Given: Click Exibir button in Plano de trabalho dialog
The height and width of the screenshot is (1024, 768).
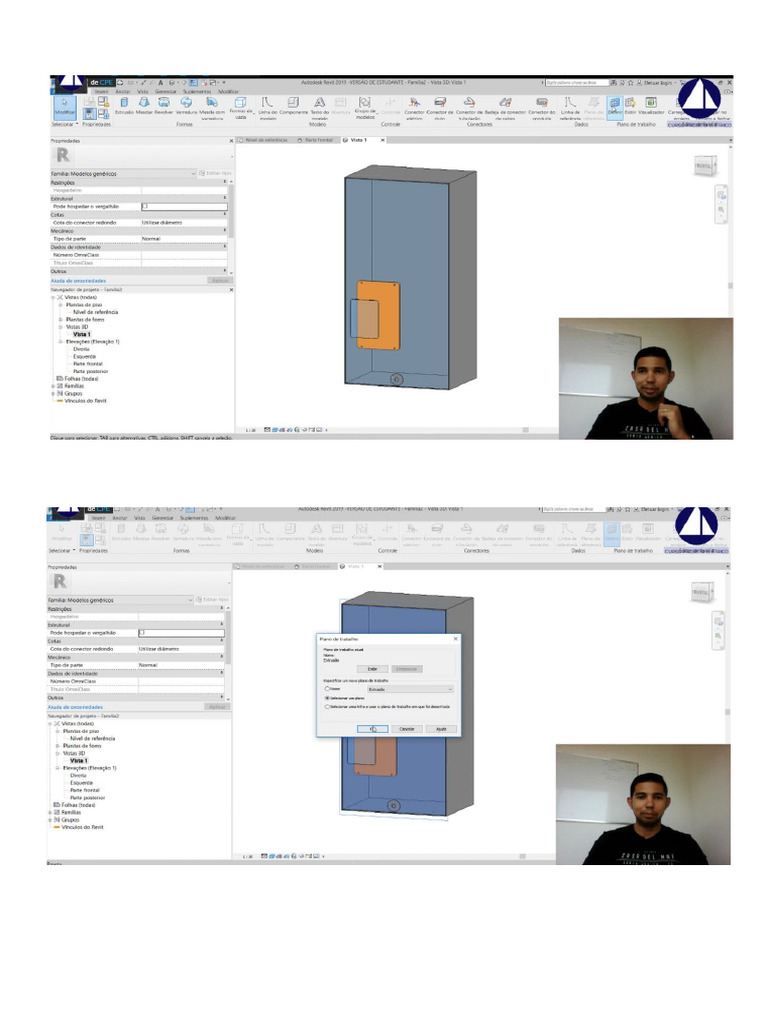Looking at the screenshot, I should tap(372, 669).
